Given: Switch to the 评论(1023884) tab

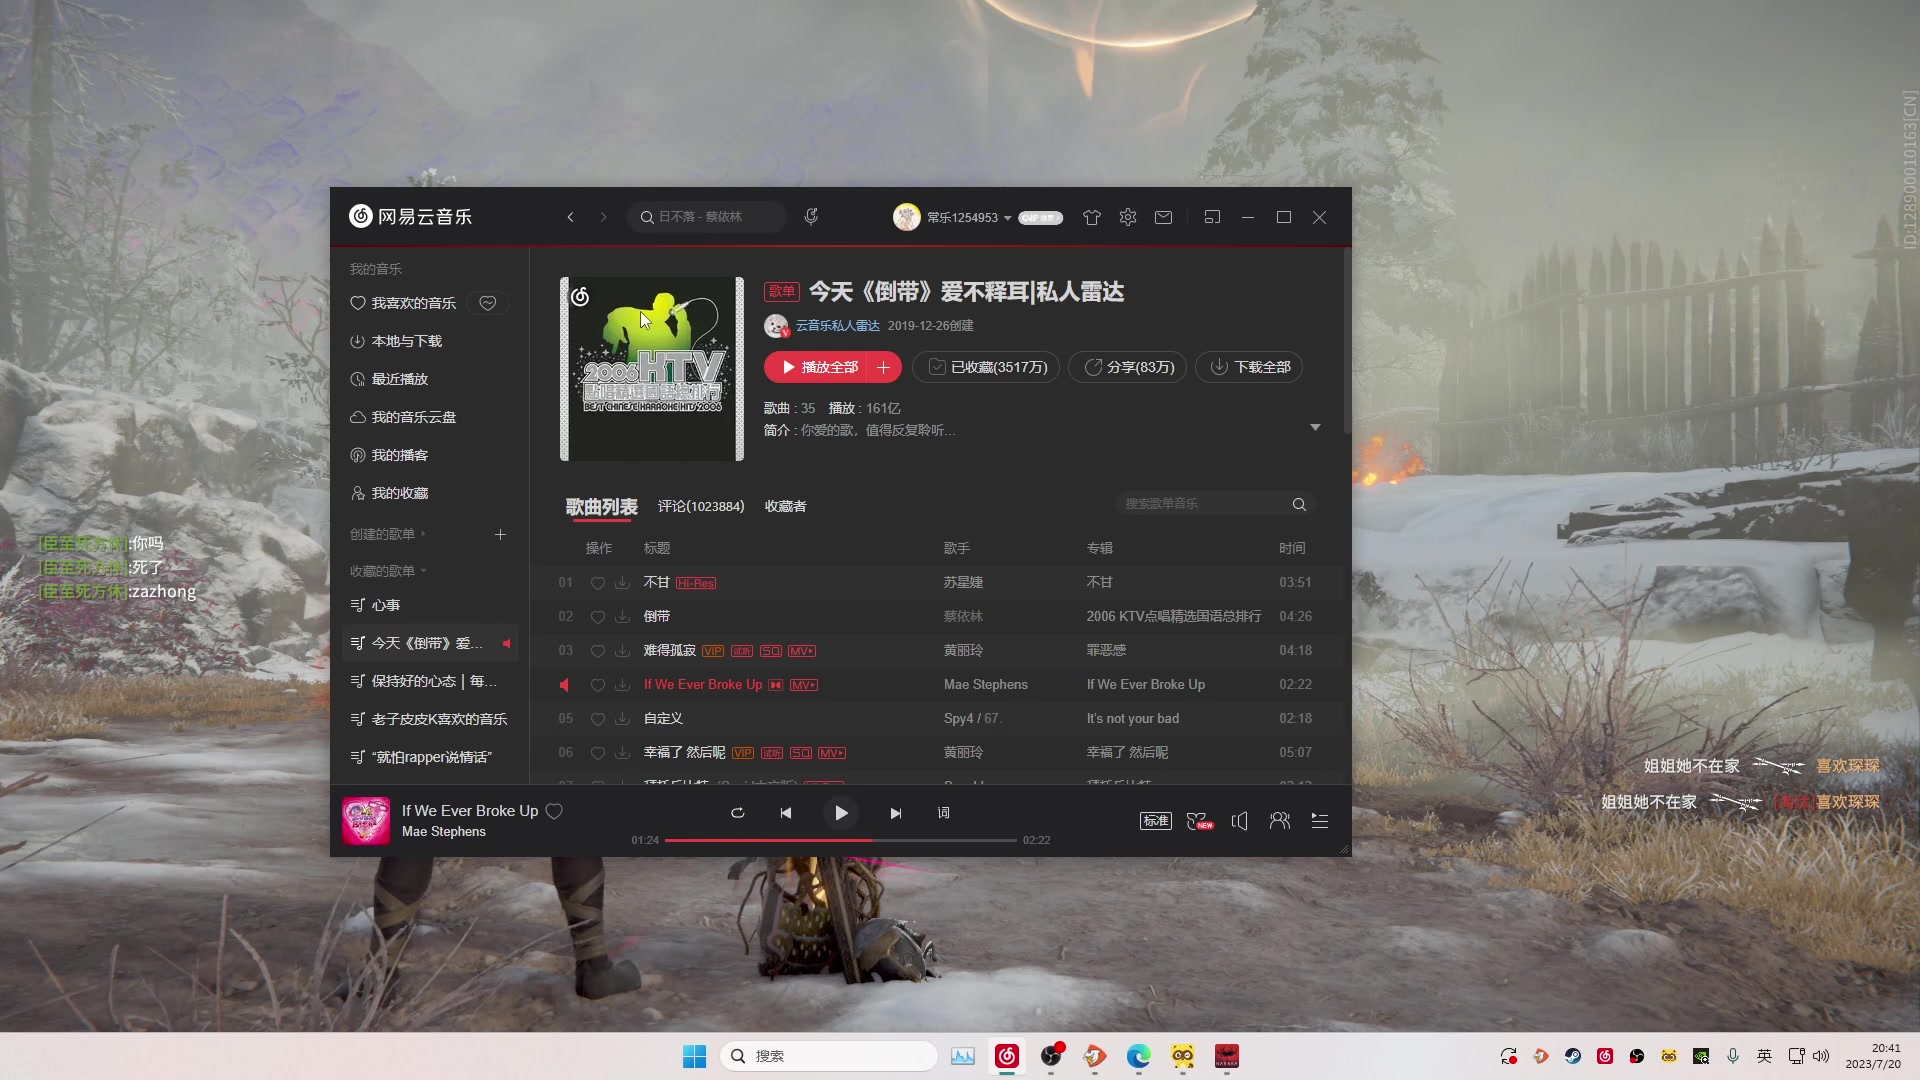Looking at the screenshot, I should click(x=701, y=507).
